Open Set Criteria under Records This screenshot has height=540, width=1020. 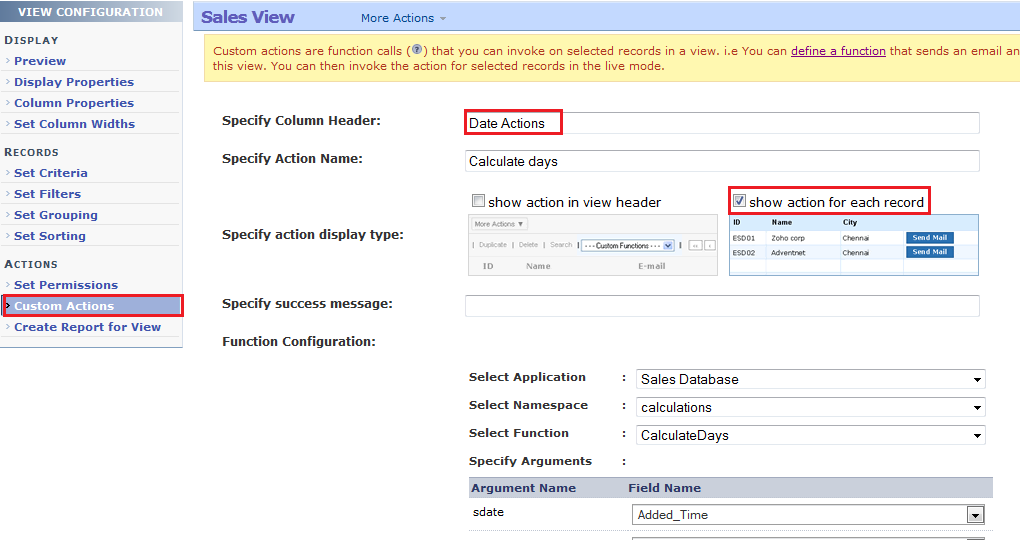pos(50,173)
